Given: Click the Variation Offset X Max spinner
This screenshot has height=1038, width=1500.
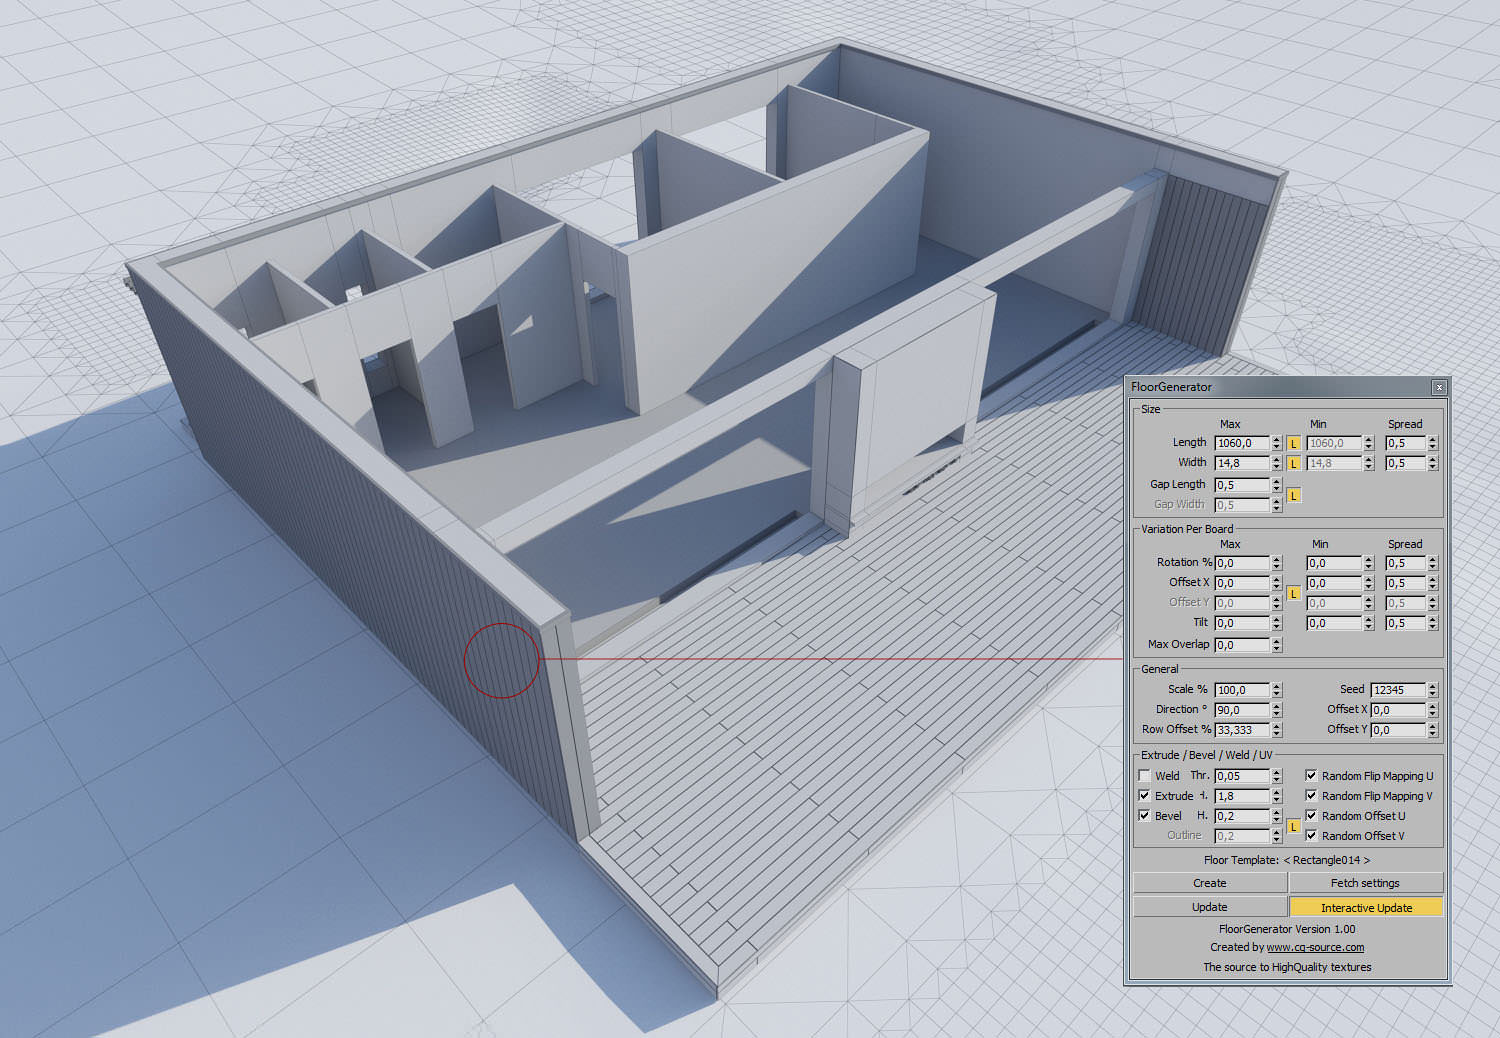Looking at the screenshot, I should pyautogui.click(x=1276, y=583).
